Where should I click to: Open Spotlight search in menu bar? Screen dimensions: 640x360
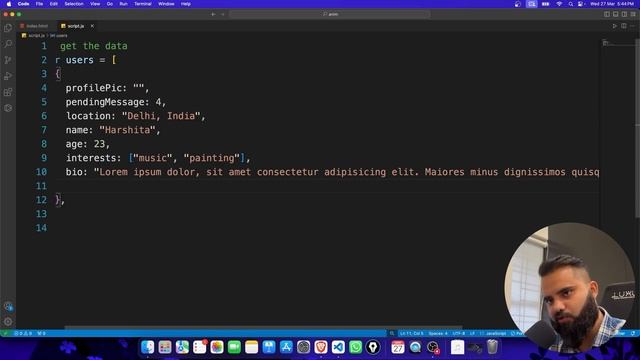point(571,4)
